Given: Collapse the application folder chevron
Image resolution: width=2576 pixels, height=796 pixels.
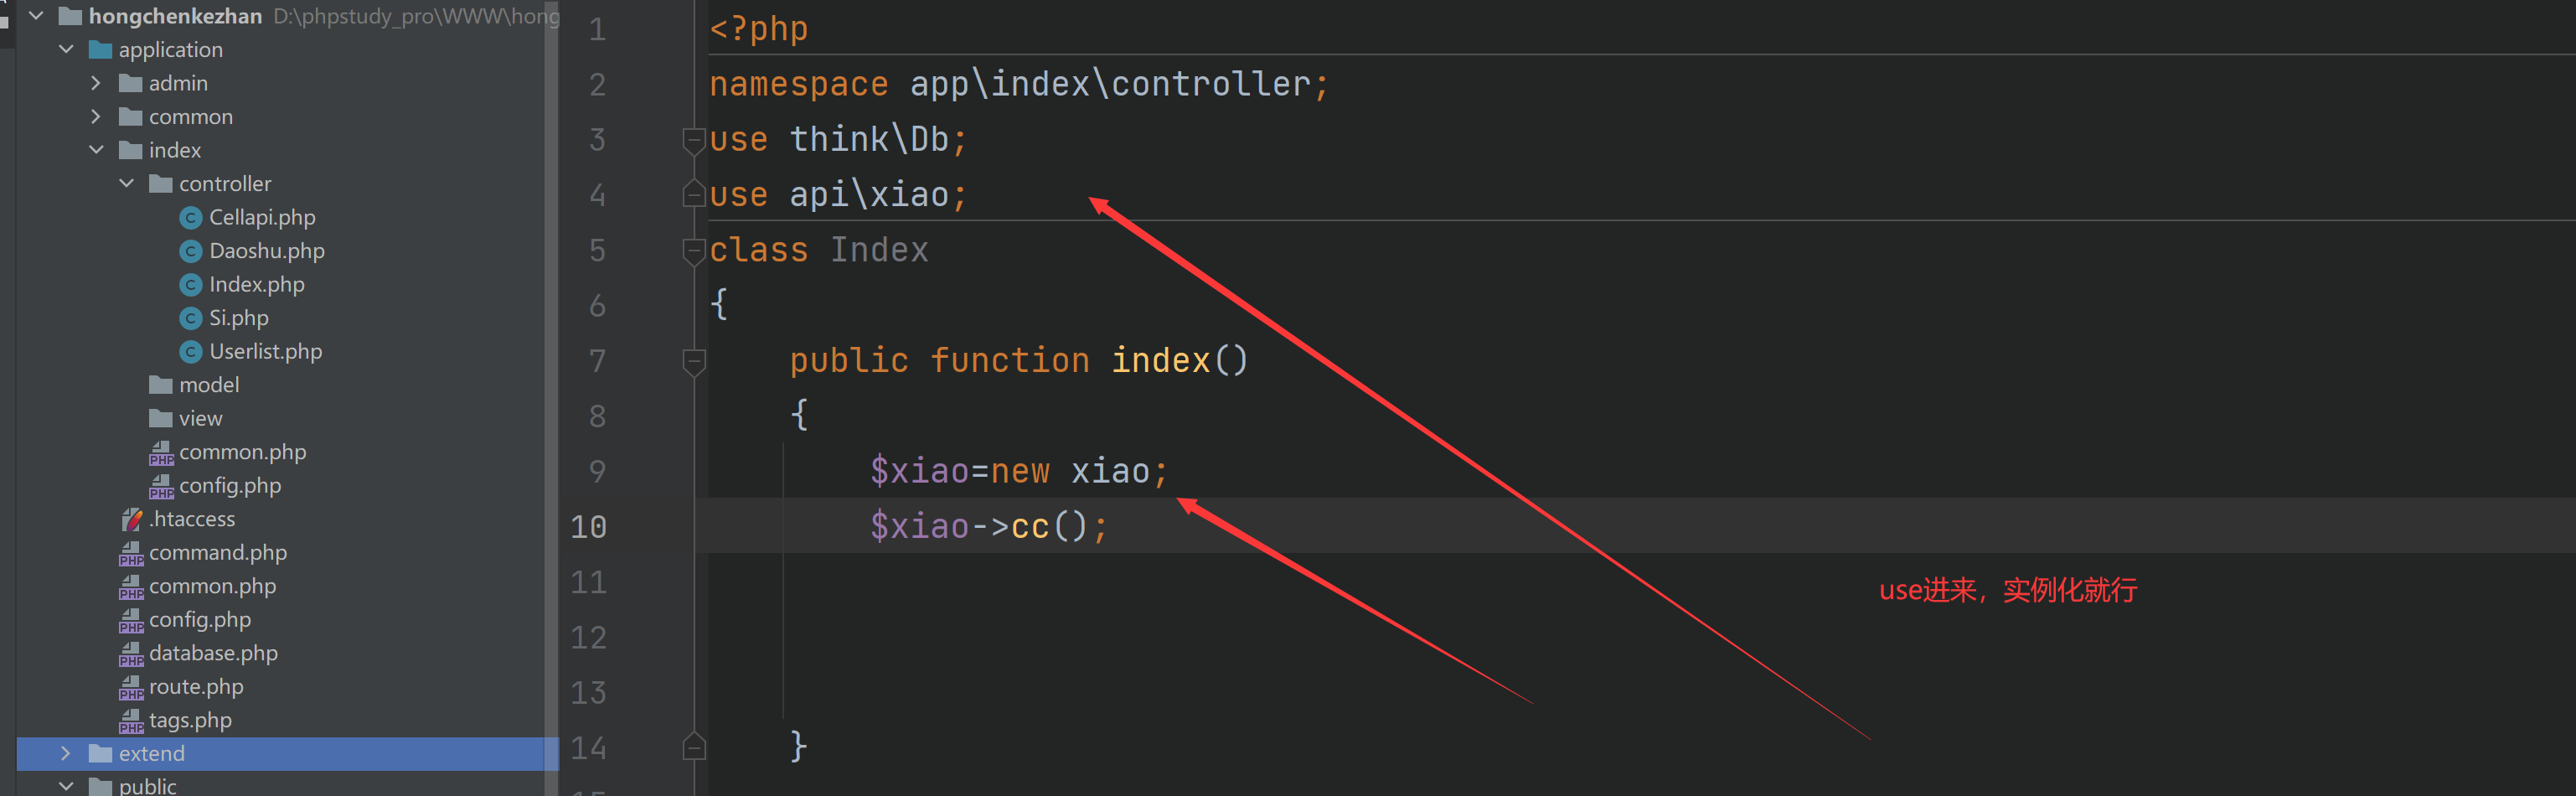Looking at the screenshot, I should (67, 49).
